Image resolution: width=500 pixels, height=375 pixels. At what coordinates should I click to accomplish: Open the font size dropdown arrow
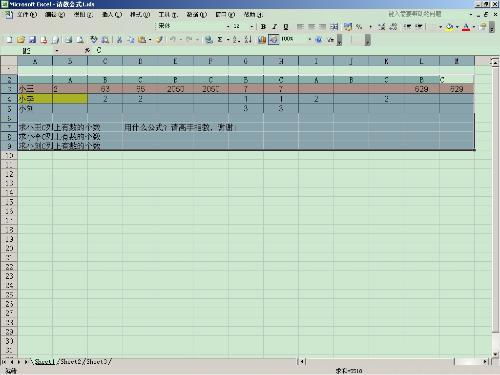pos(252,27)
